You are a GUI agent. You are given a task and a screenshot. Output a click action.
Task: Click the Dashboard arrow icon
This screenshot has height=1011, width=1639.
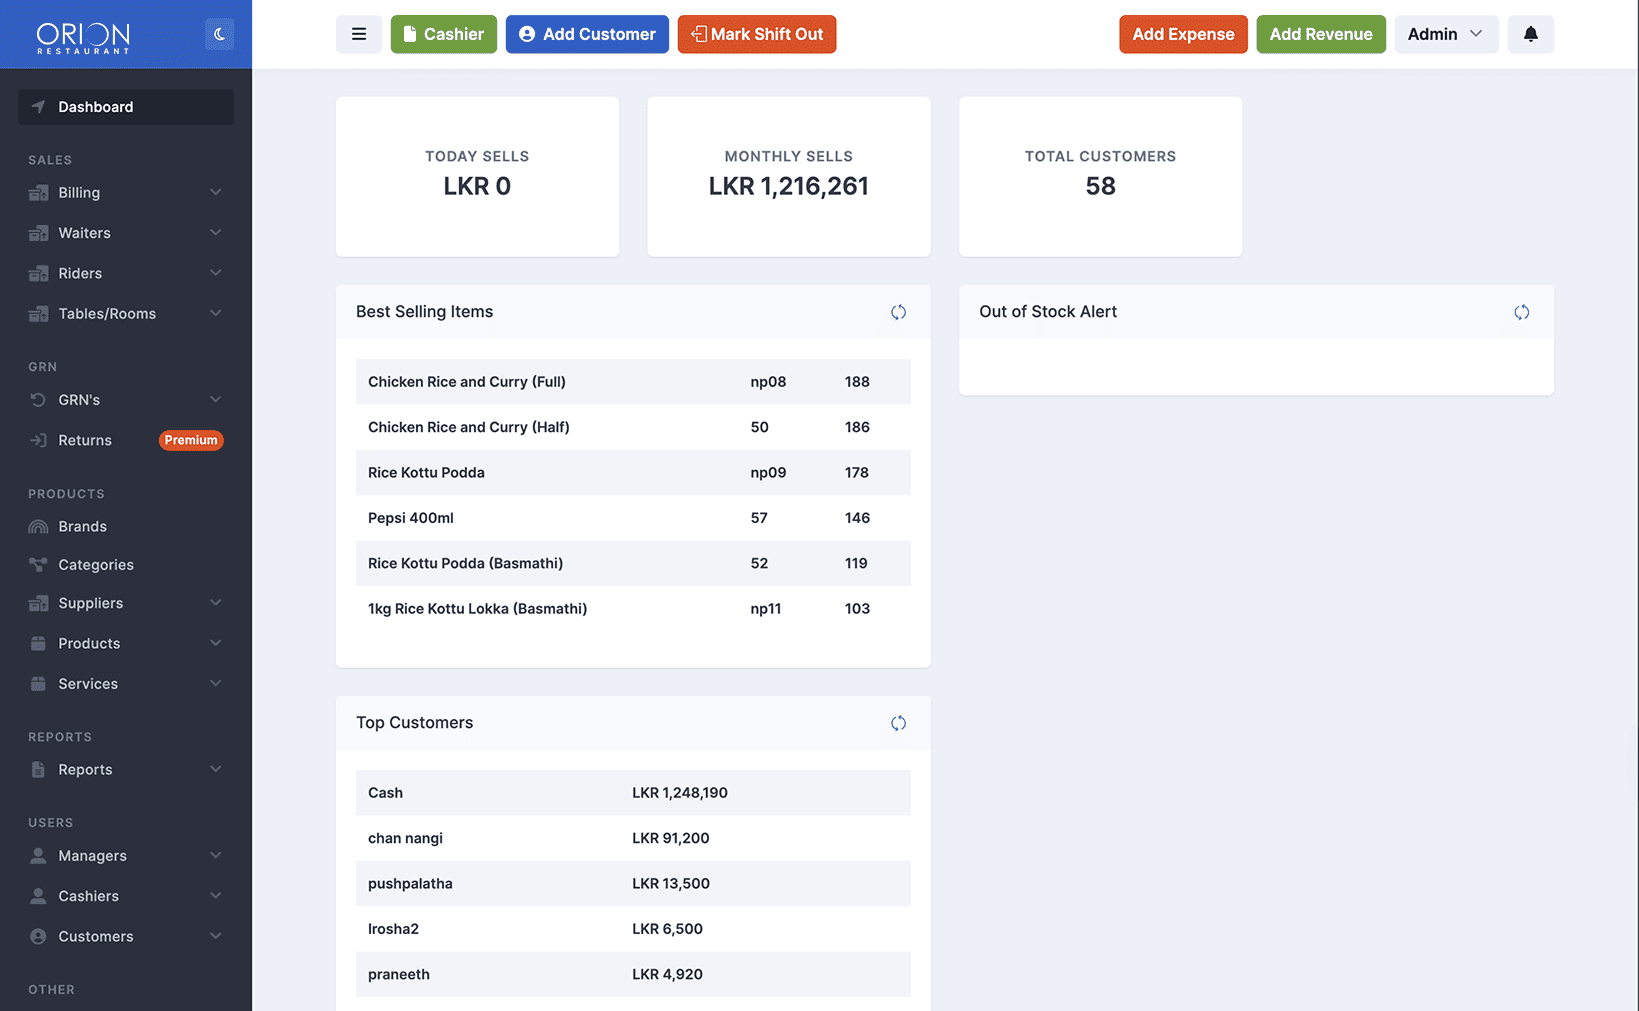(x=38, y=107)
